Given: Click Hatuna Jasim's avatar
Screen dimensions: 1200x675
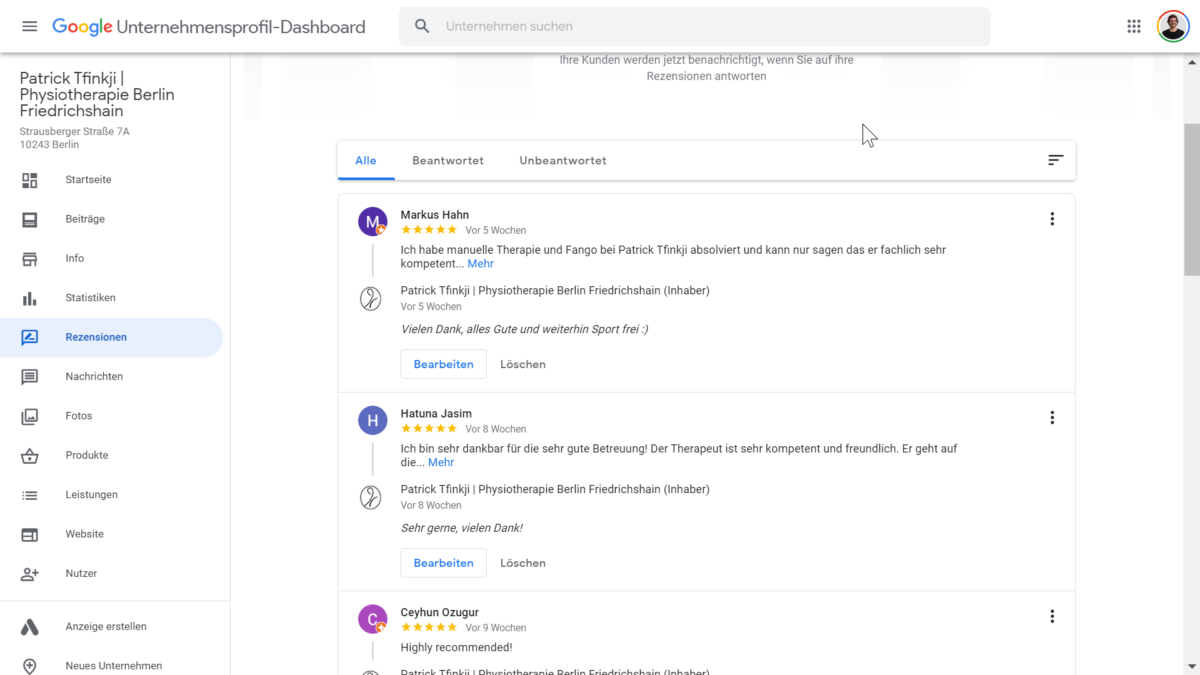Looking at the screenshot, I should point(373,421).
